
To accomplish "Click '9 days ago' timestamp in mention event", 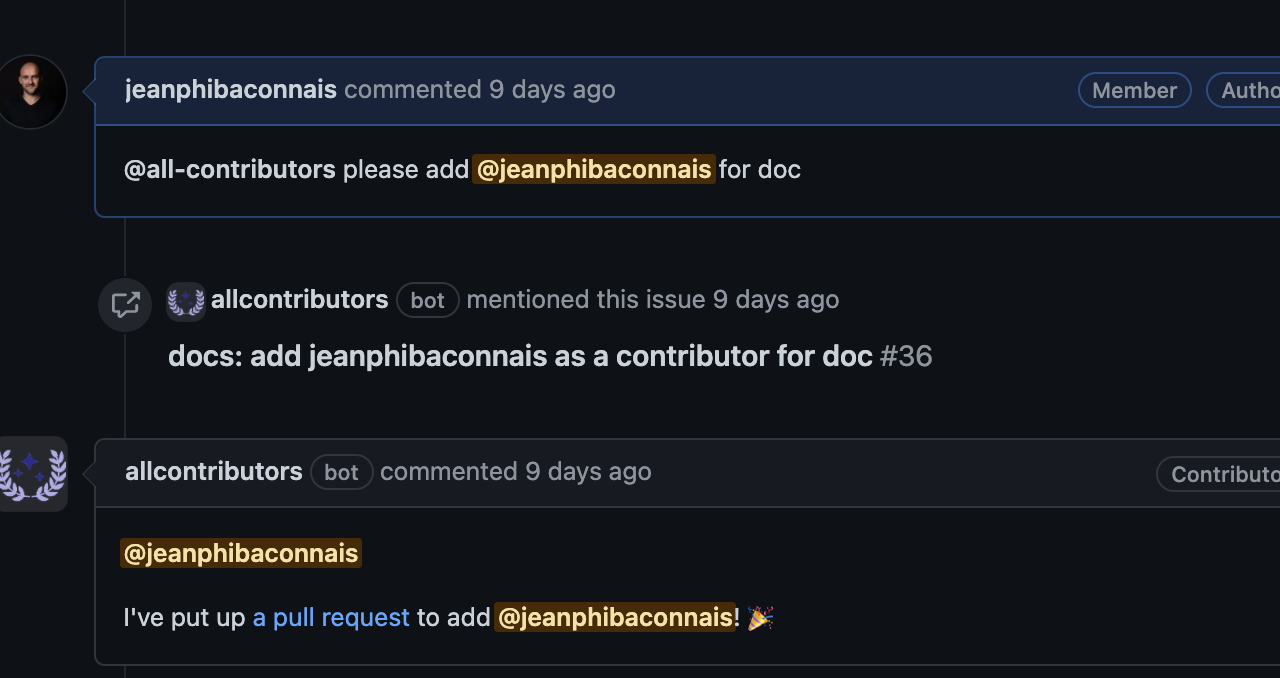I will click(x=776, y=300).
